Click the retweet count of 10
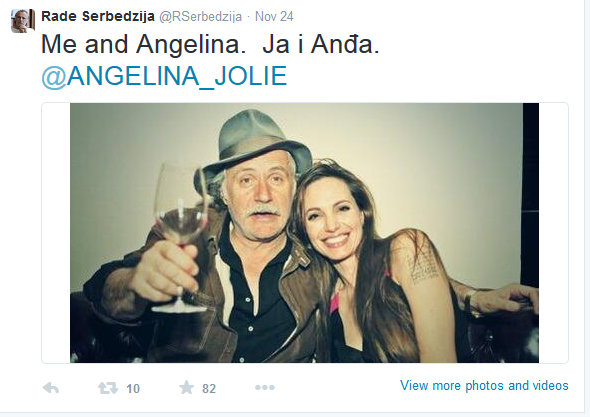The image size is (590, 417). tap(133, 388)
